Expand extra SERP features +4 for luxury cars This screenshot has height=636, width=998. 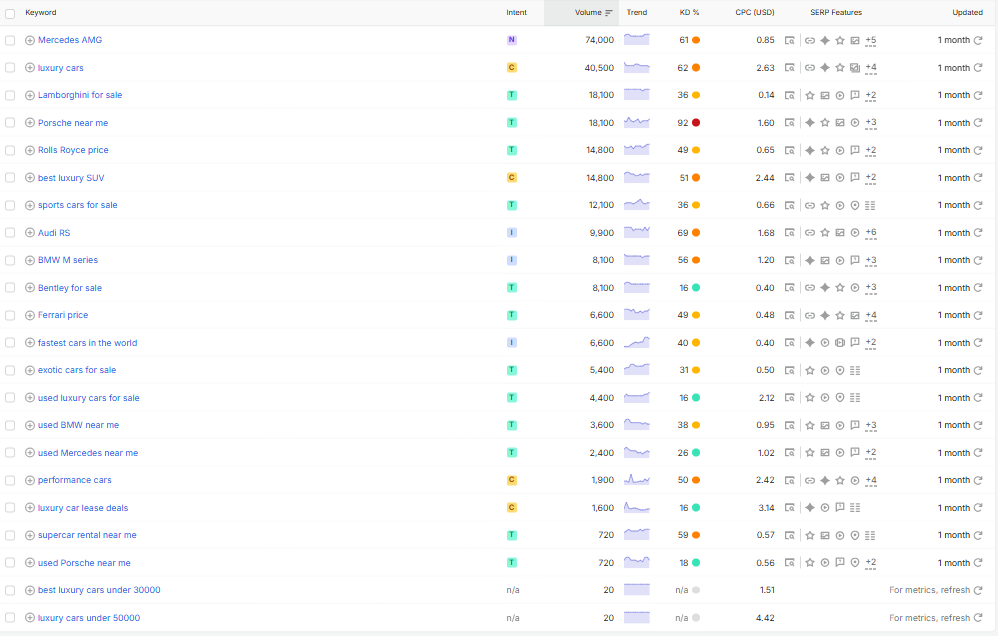pyautogui.click(x=871, y=67)
